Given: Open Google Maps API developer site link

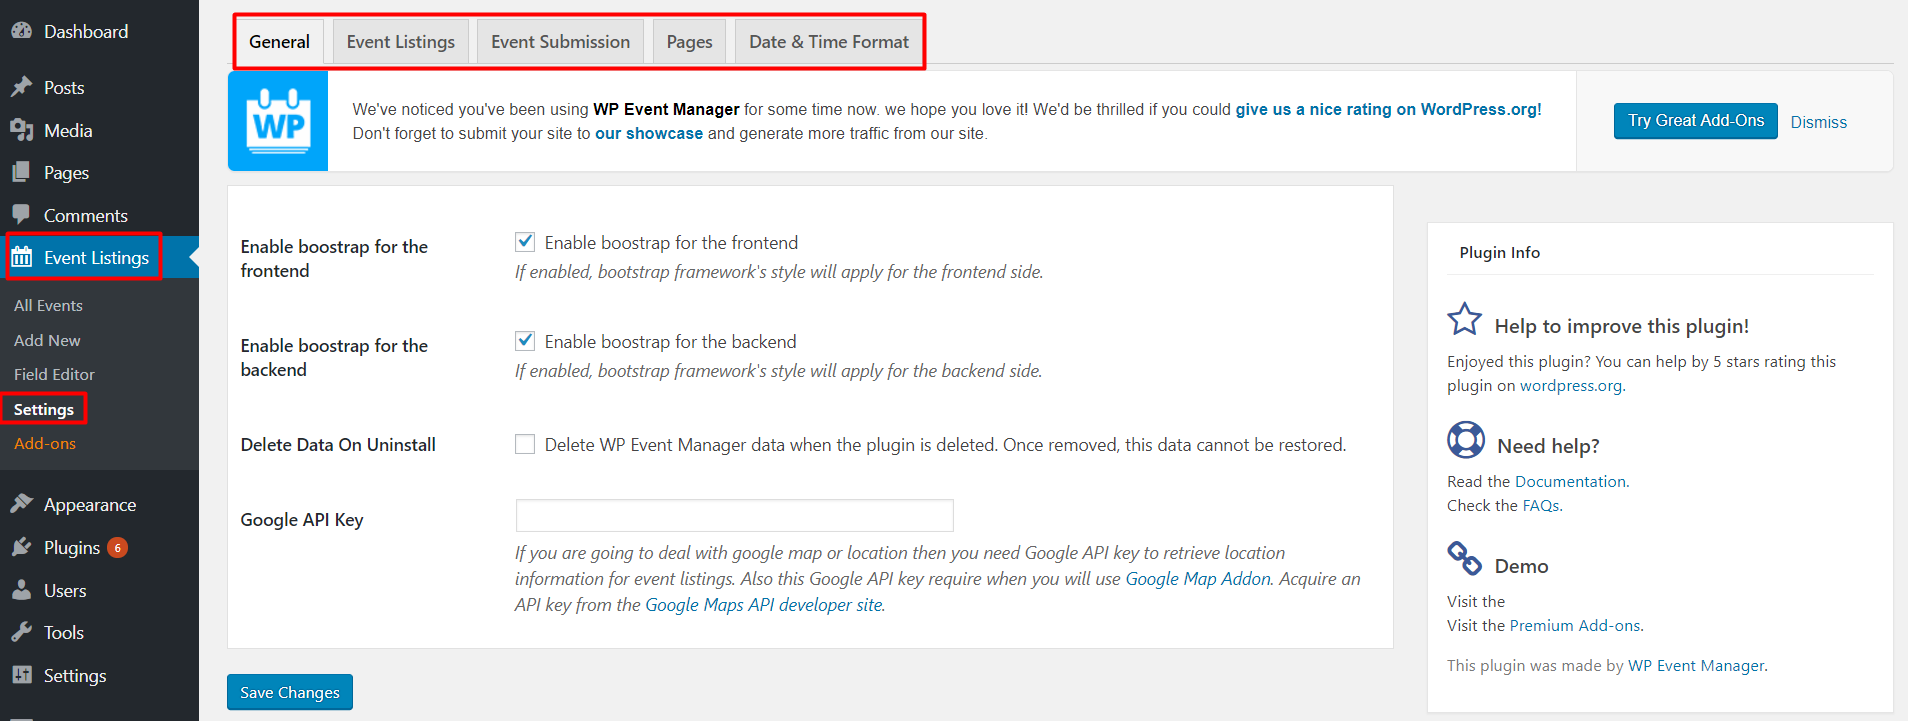Looking at the screenshot, I should (764, 604).
